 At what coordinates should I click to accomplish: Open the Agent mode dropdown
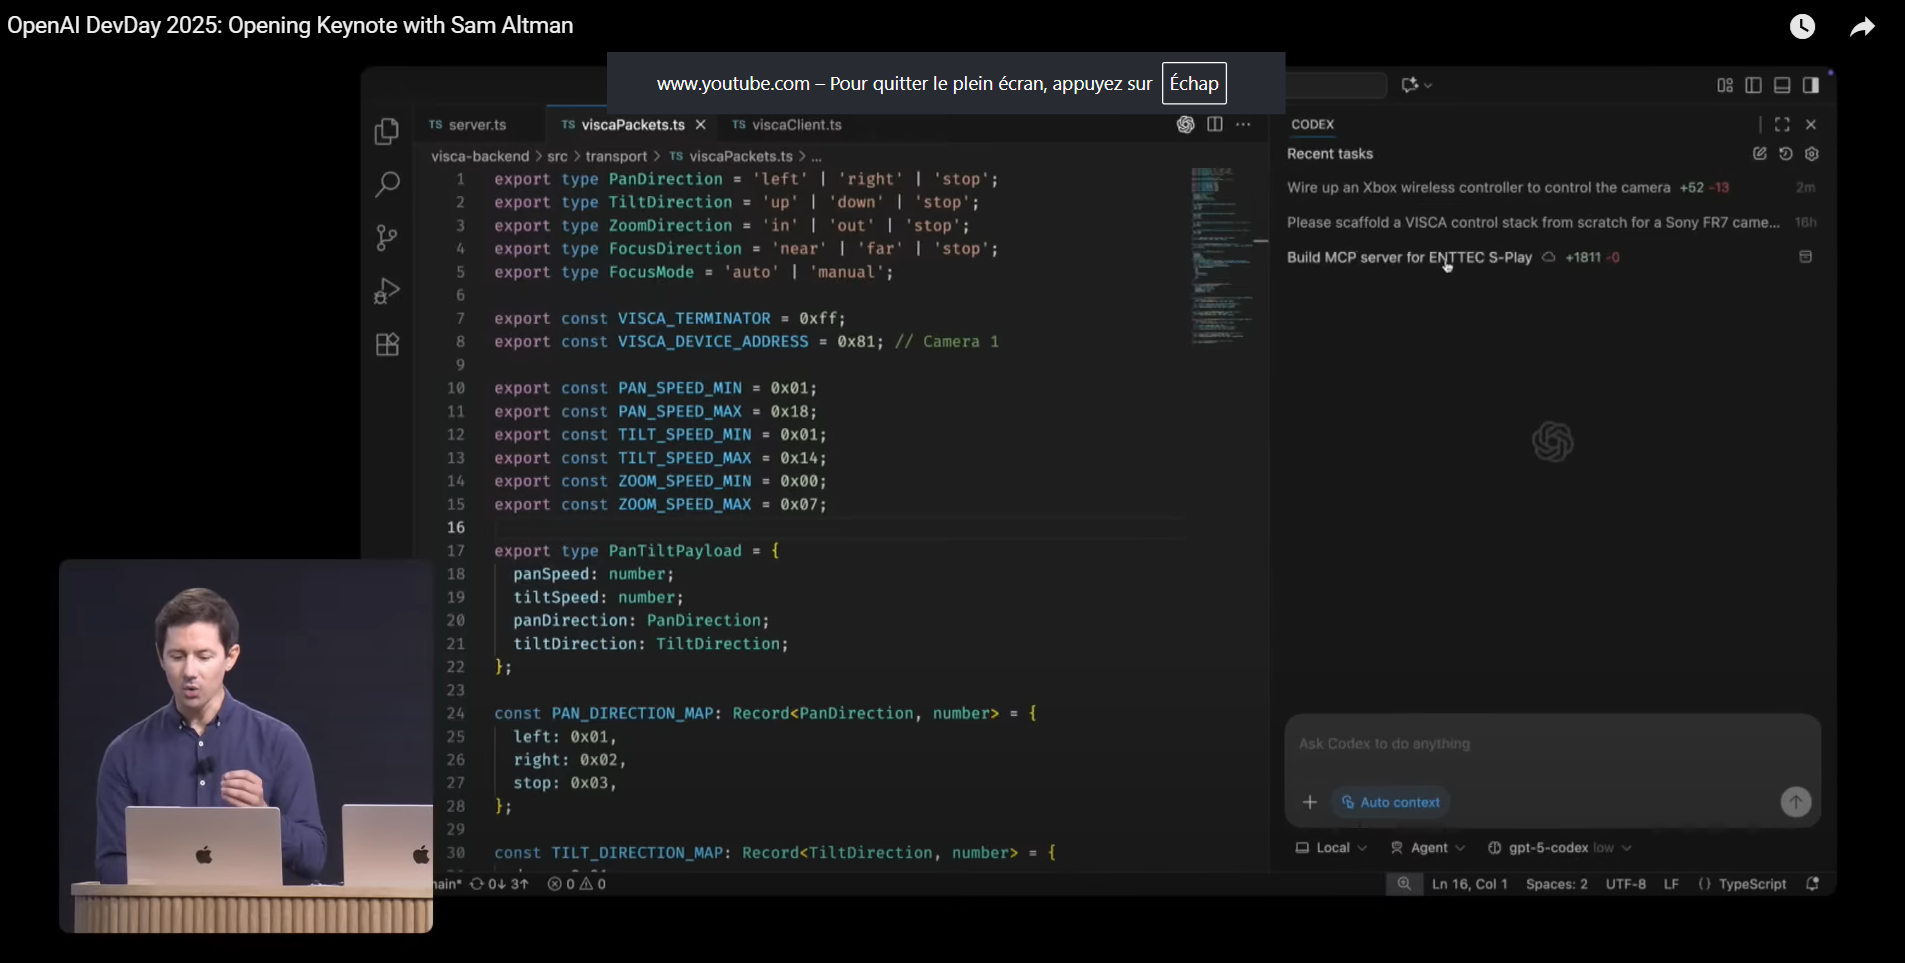click(x=1428, y=848)
